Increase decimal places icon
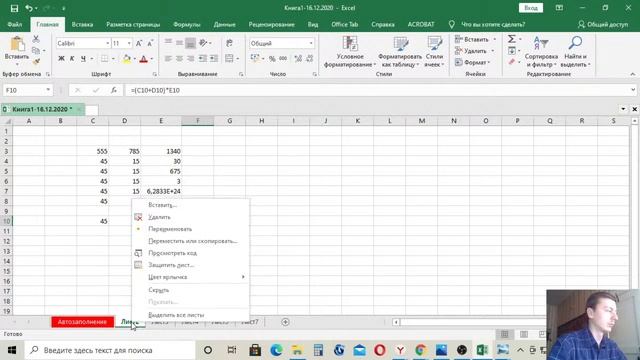 298,59
